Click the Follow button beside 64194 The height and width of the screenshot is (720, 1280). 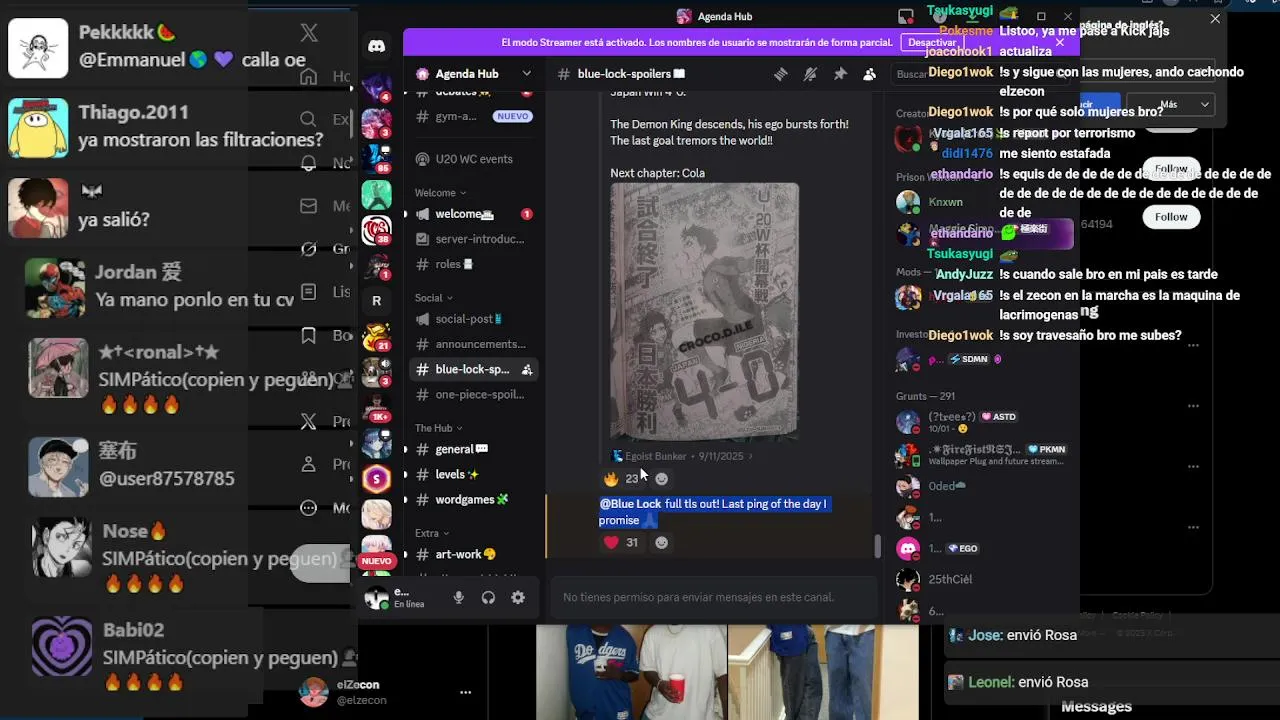(x=1171, y=217)
